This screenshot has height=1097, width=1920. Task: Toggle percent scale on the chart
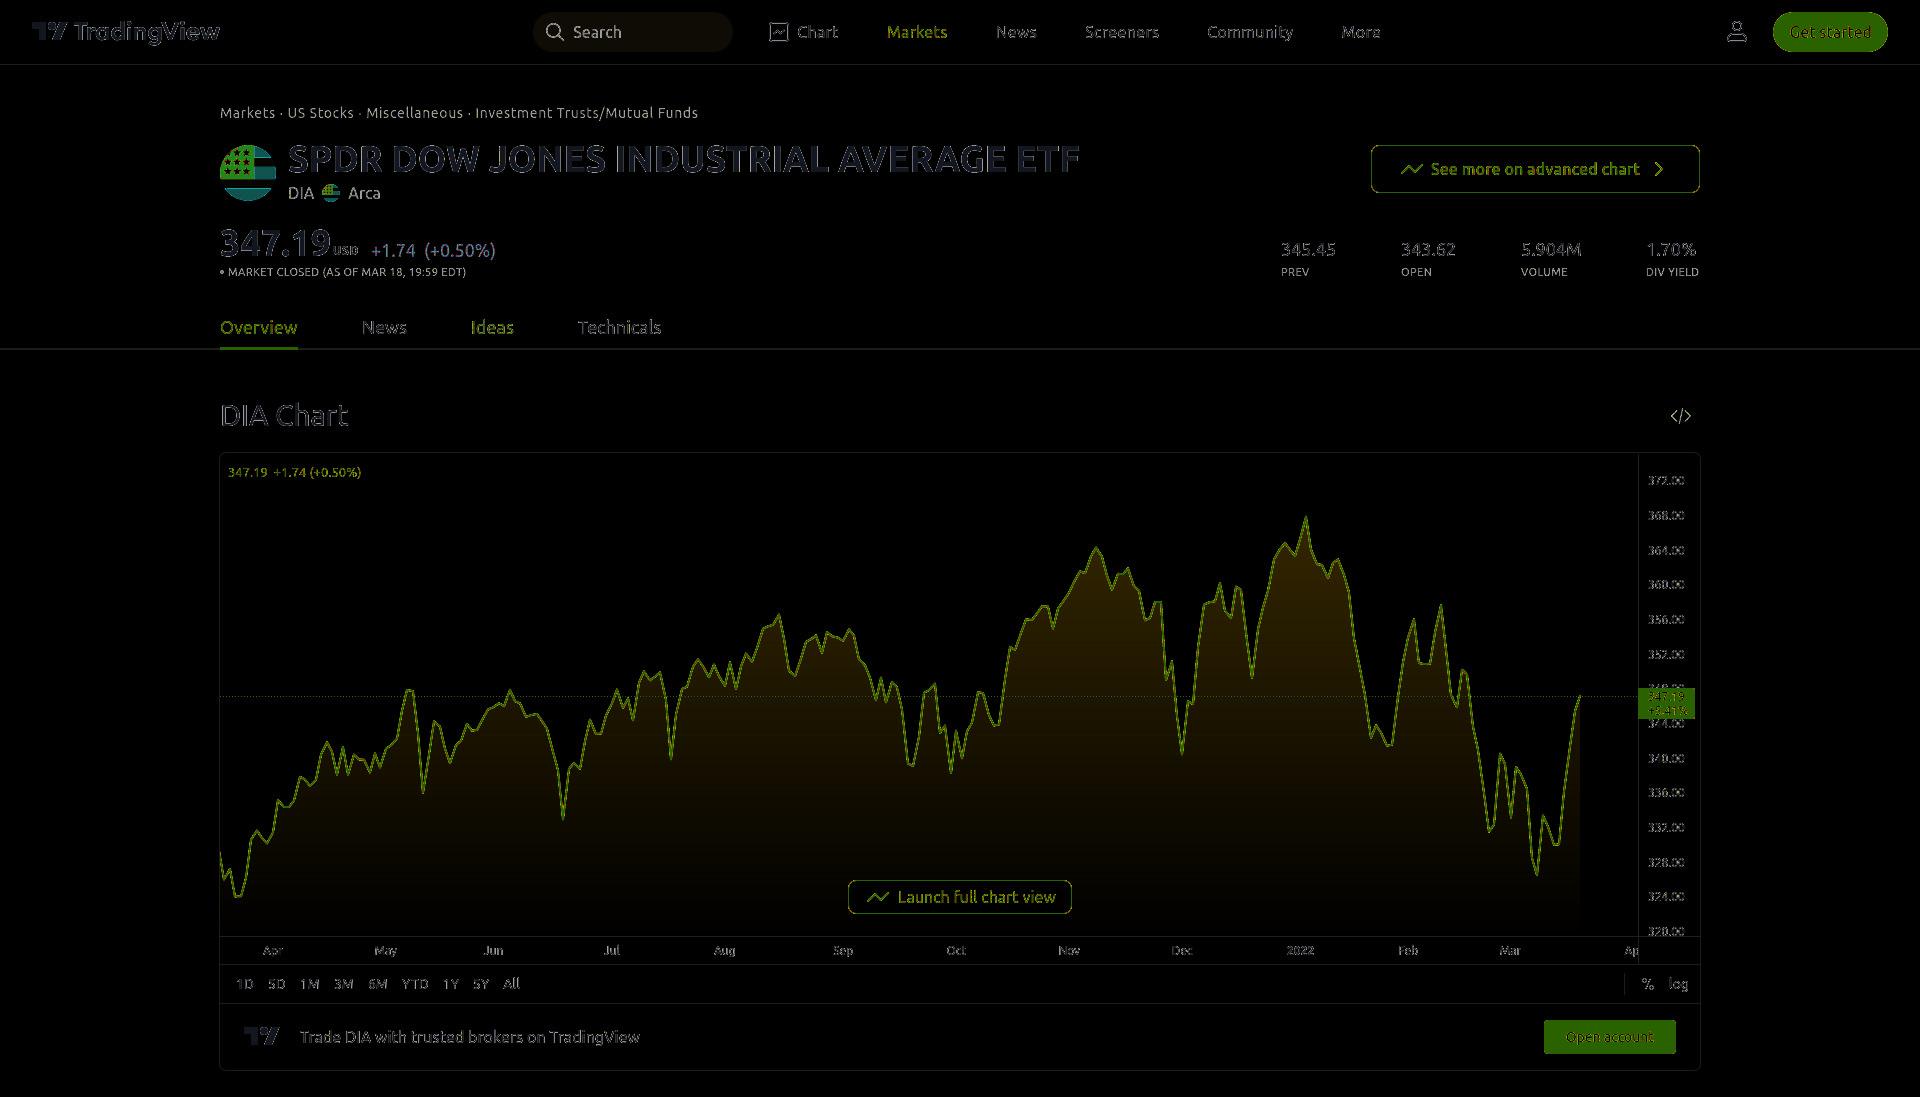1647,984
